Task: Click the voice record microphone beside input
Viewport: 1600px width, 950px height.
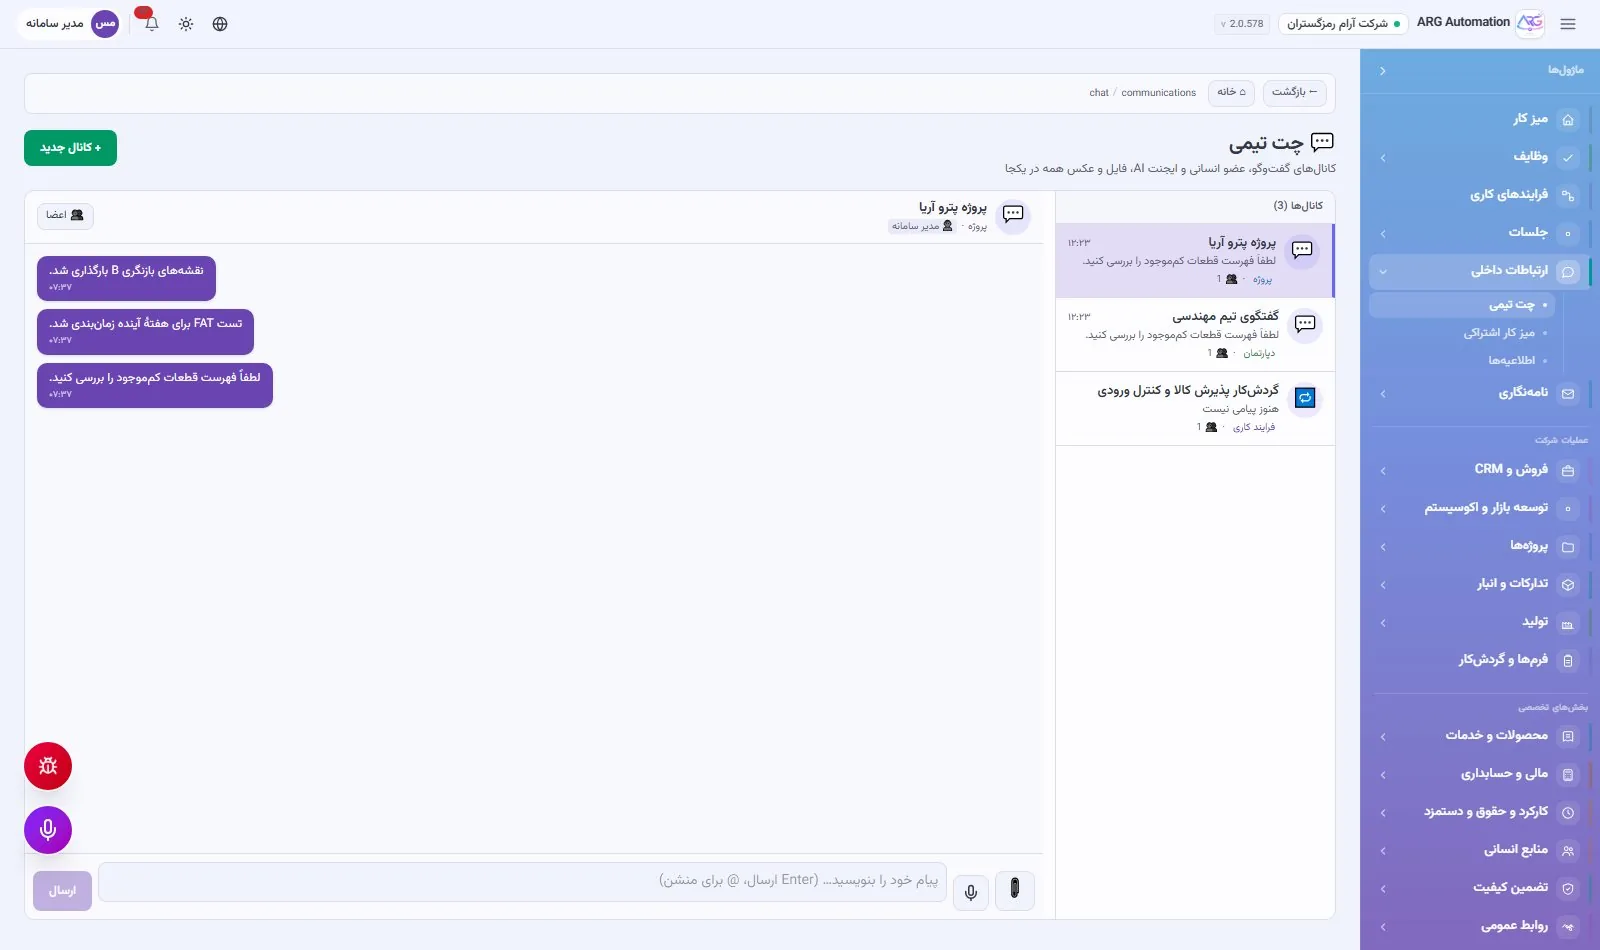Action: point(971,892)
